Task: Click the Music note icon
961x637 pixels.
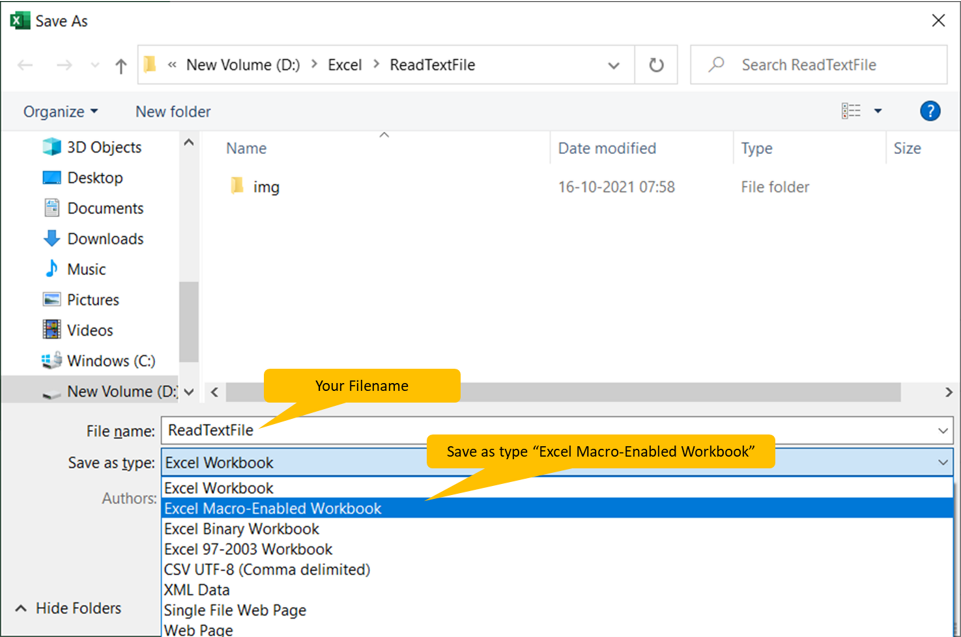Action: (x=51, y=268)
